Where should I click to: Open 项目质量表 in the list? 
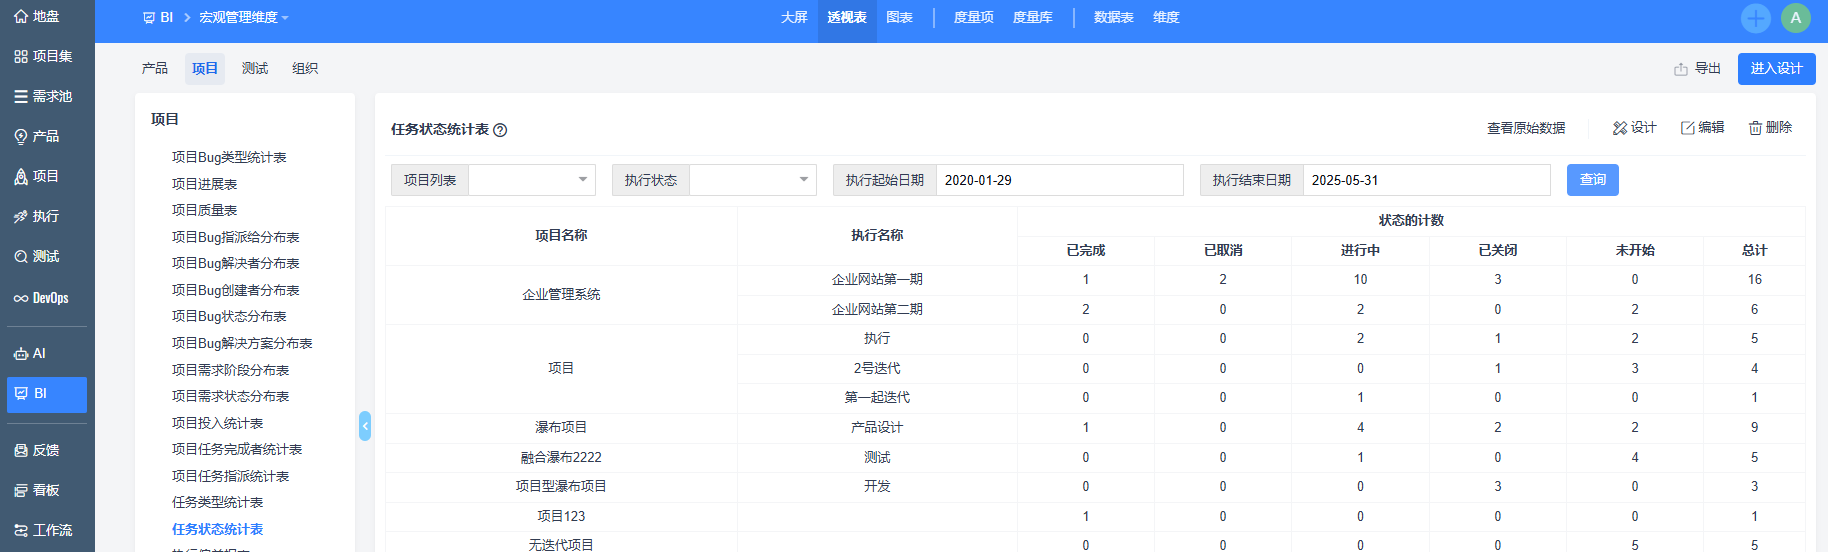(x=204, y=210)
